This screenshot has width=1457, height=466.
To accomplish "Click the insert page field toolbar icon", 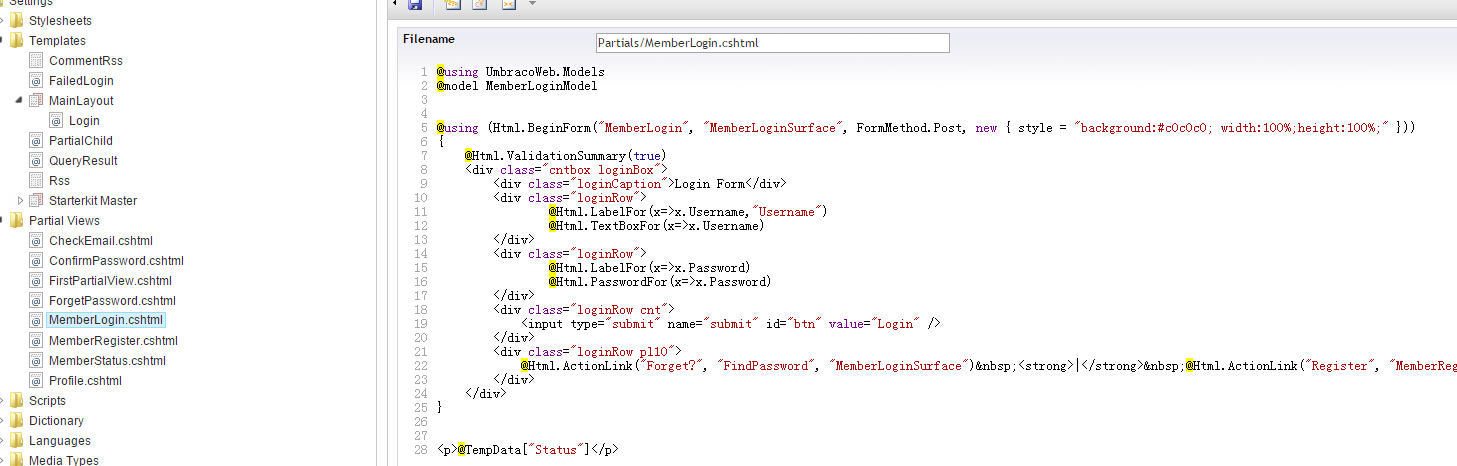I will coord(452,4).
